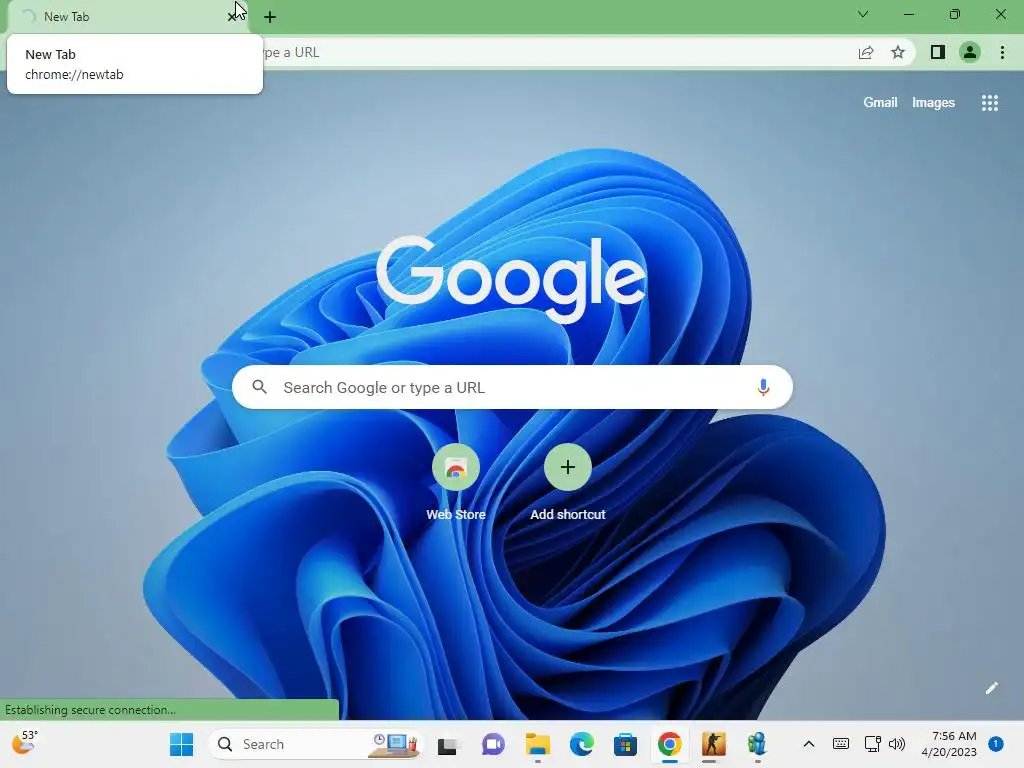Focus the address bar URL field
The width and height of the screenshot is (1024, 768).
[555, 52]
